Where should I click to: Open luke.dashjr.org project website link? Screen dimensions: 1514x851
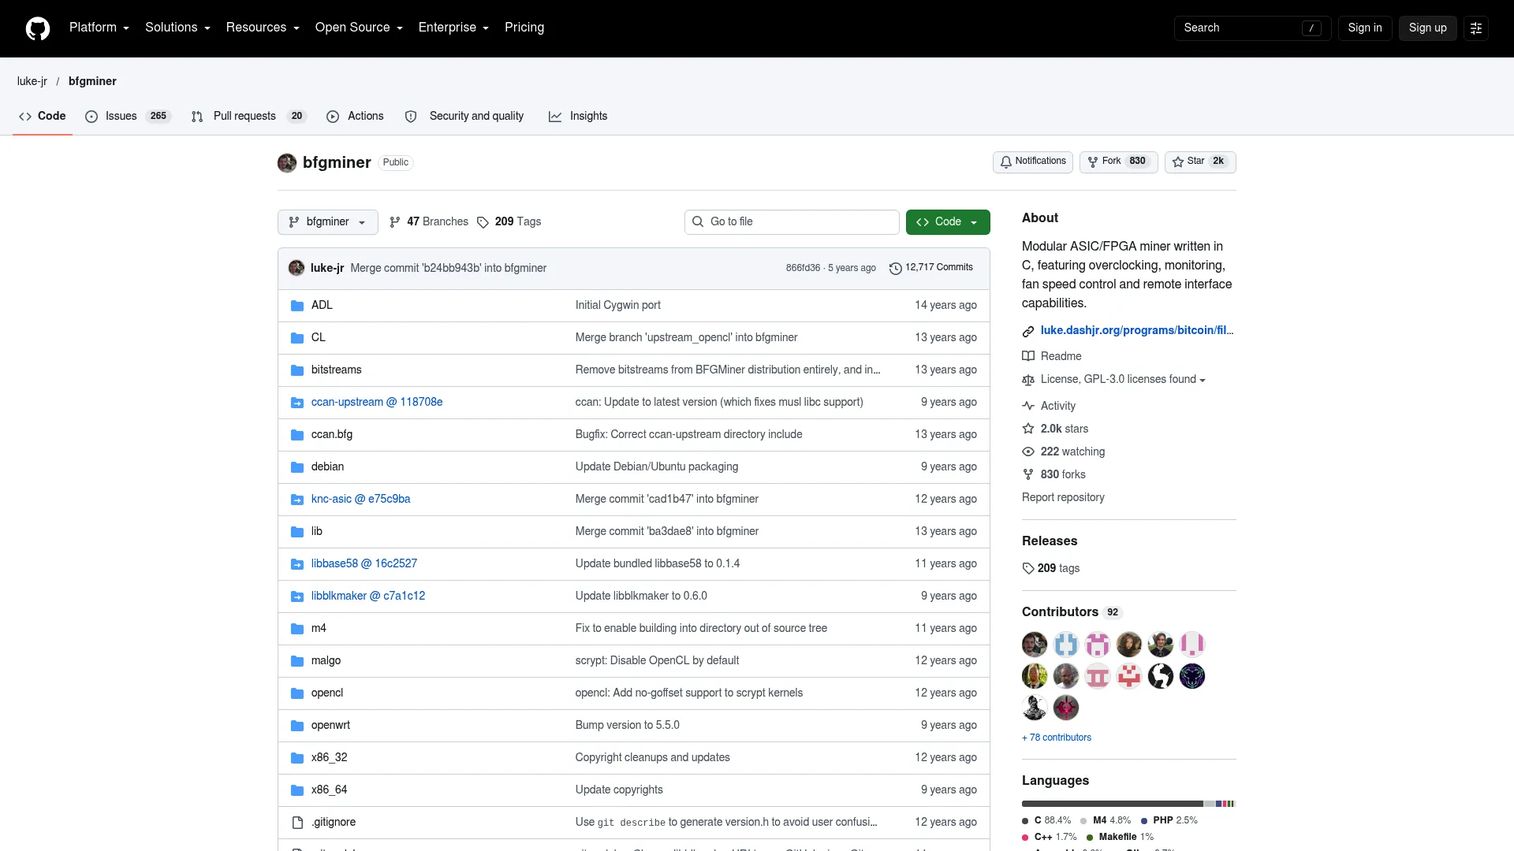pos(1137,331)
